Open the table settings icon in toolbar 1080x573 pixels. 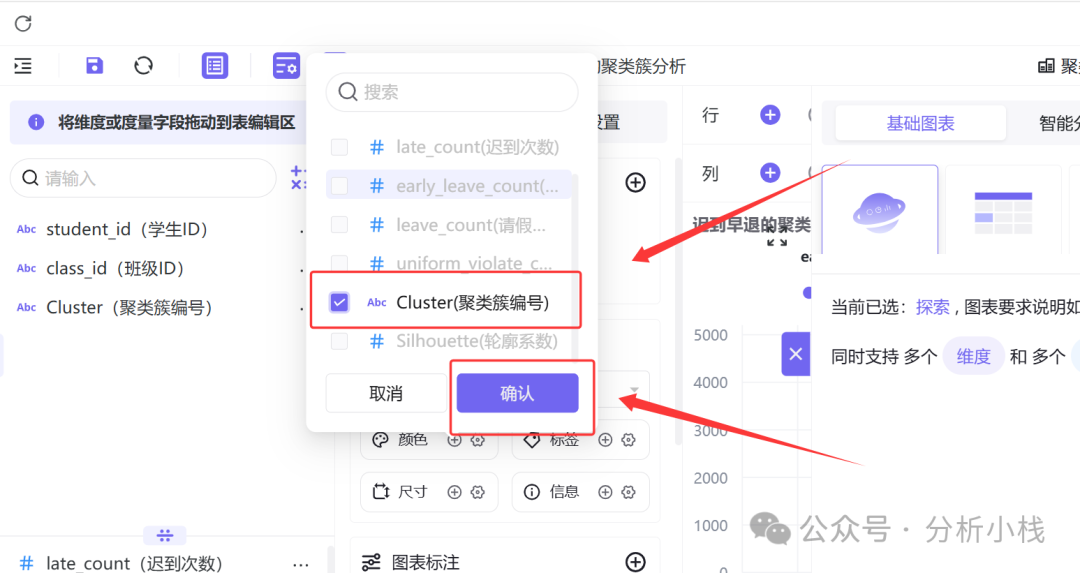click(x=286, y=65)
